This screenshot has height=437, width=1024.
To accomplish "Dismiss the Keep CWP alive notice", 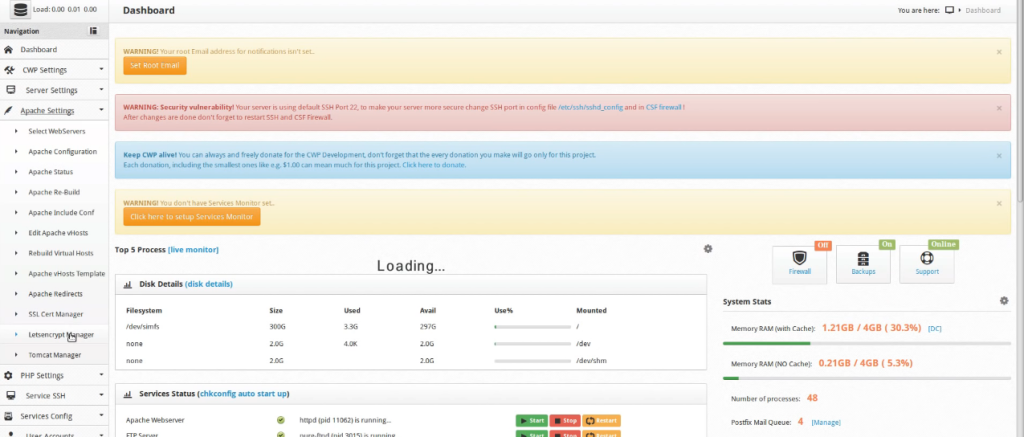I will pyautogui.click(x=999, y=156).
